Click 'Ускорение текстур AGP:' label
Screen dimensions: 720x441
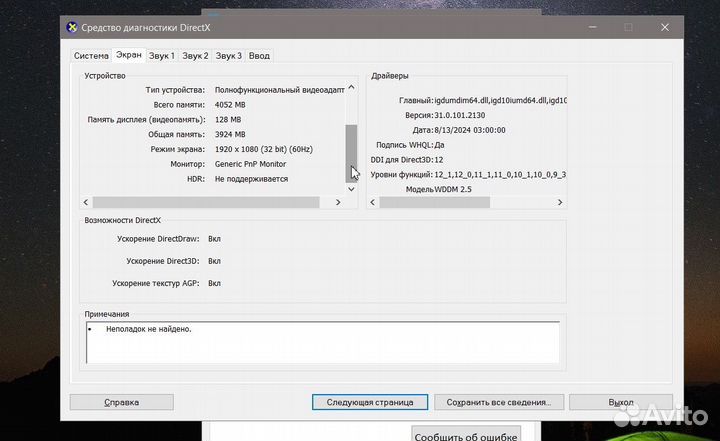[156, 283]
